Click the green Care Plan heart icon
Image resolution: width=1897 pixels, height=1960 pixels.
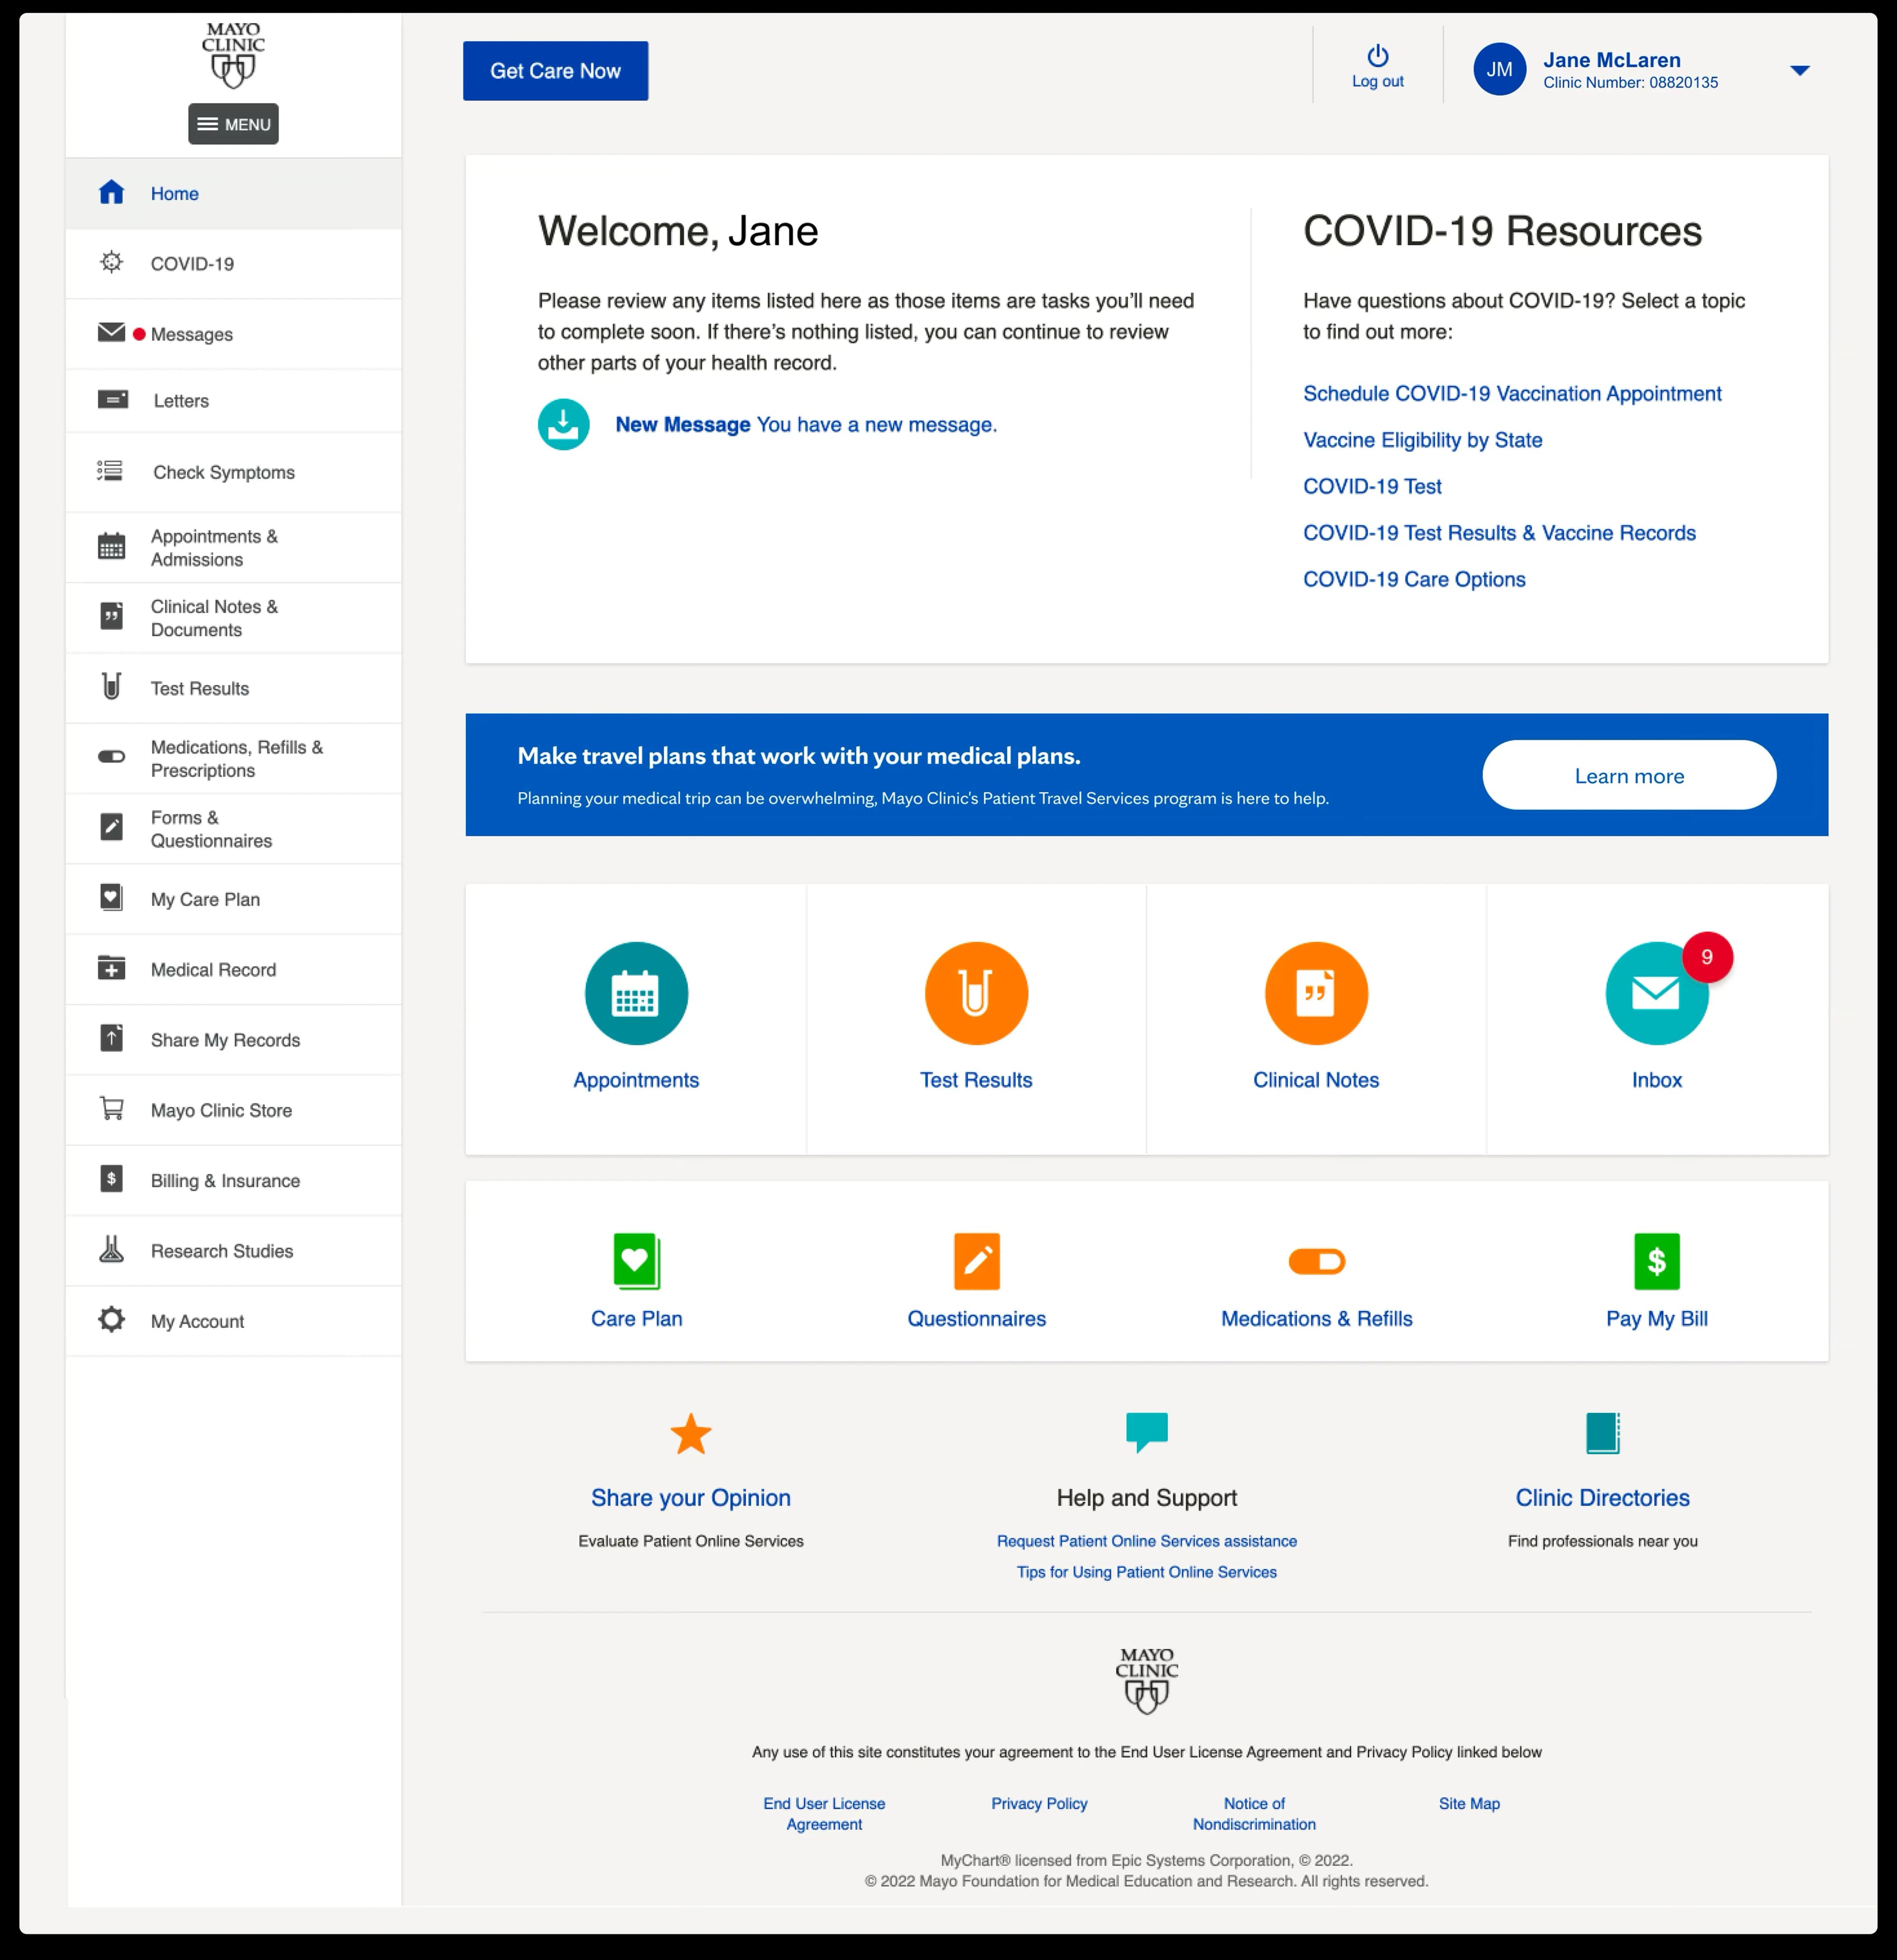636,1262
